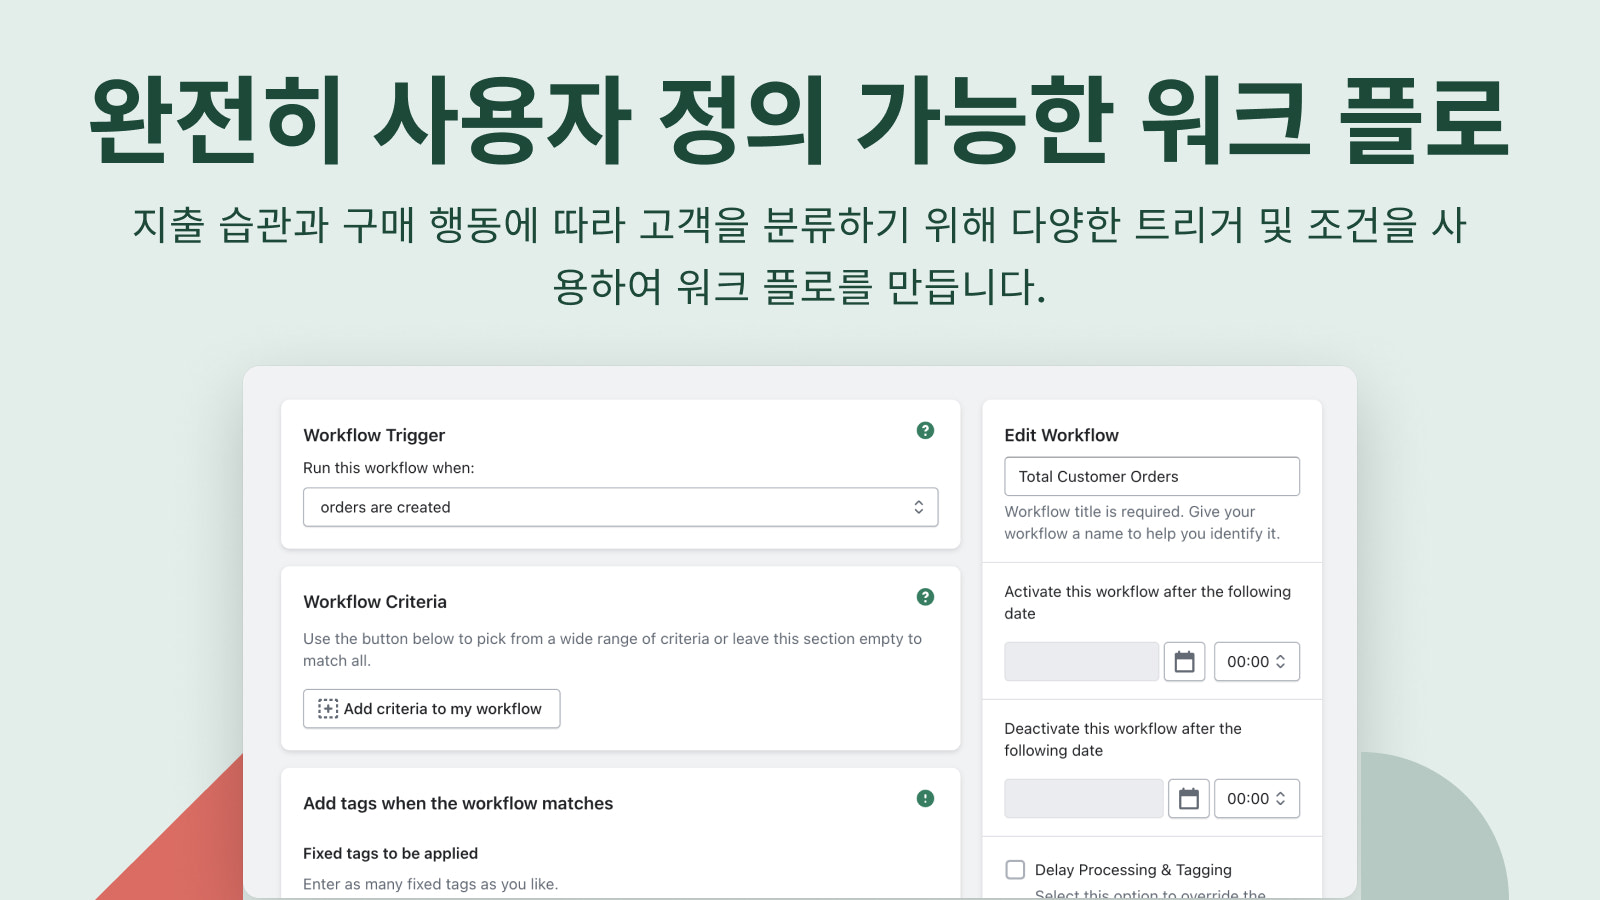Open help for Workflow Trigger section
The height and width of the screenshot is (900, 1600).
[925, 430]
